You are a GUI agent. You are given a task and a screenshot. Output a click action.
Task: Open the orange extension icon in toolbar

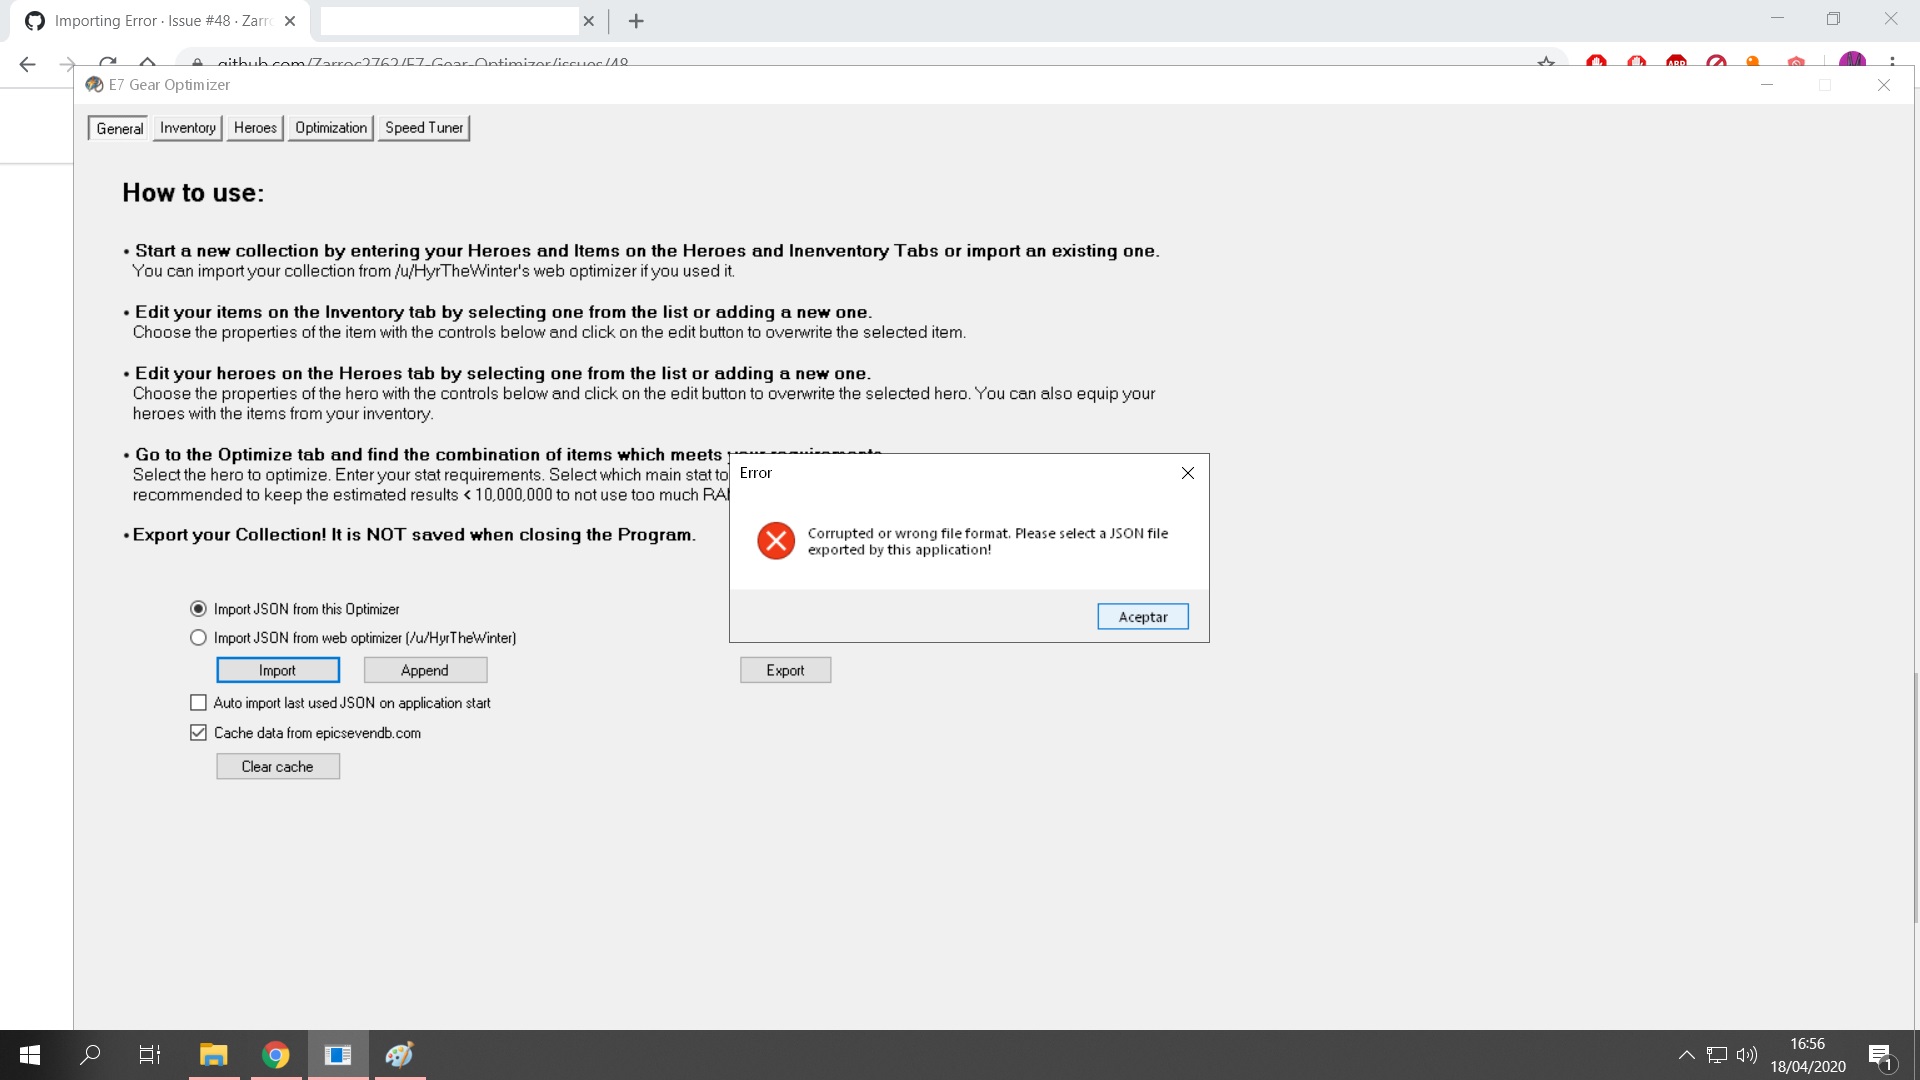coord(1752,62)
